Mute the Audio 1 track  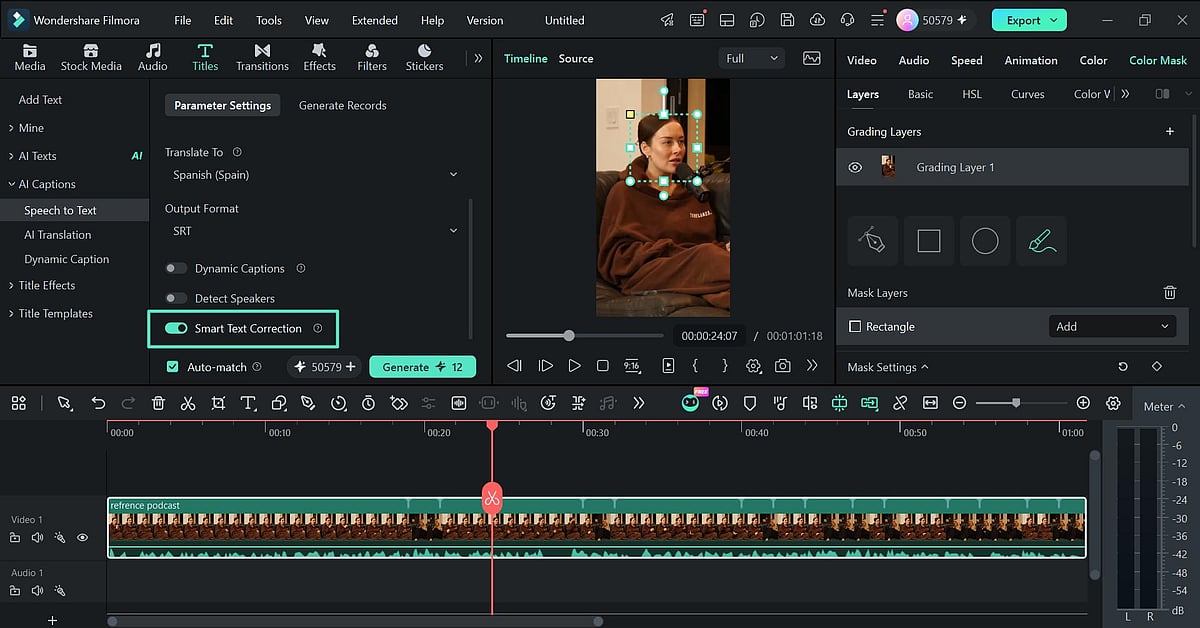coord(37,591)
